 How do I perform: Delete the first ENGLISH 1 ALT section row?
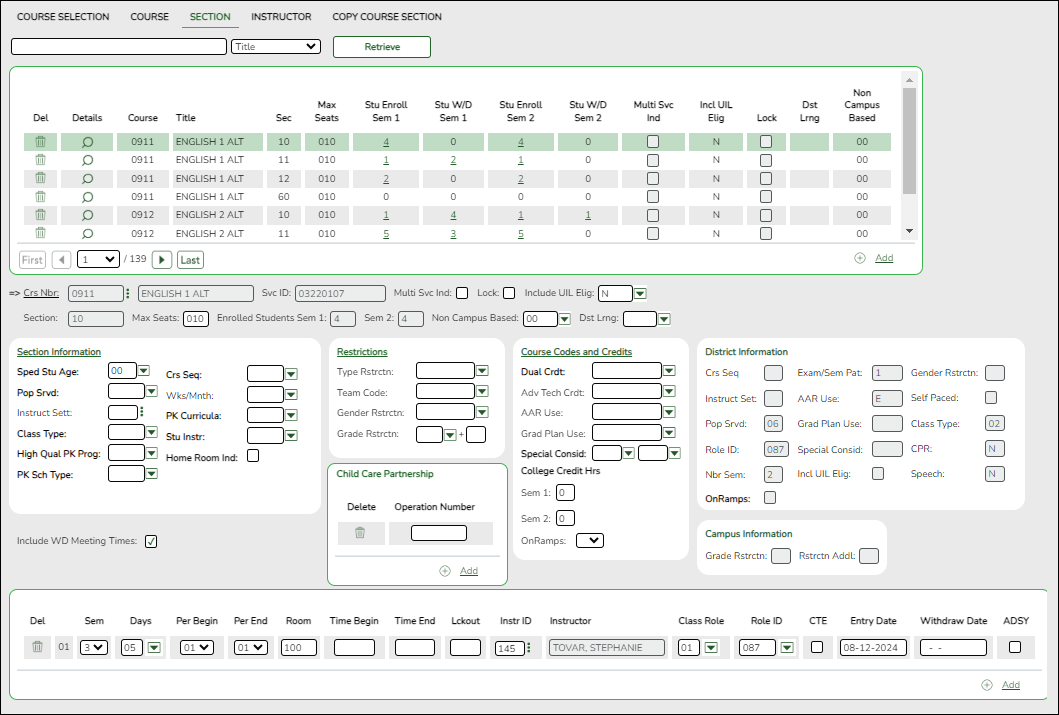coord(40,141)
